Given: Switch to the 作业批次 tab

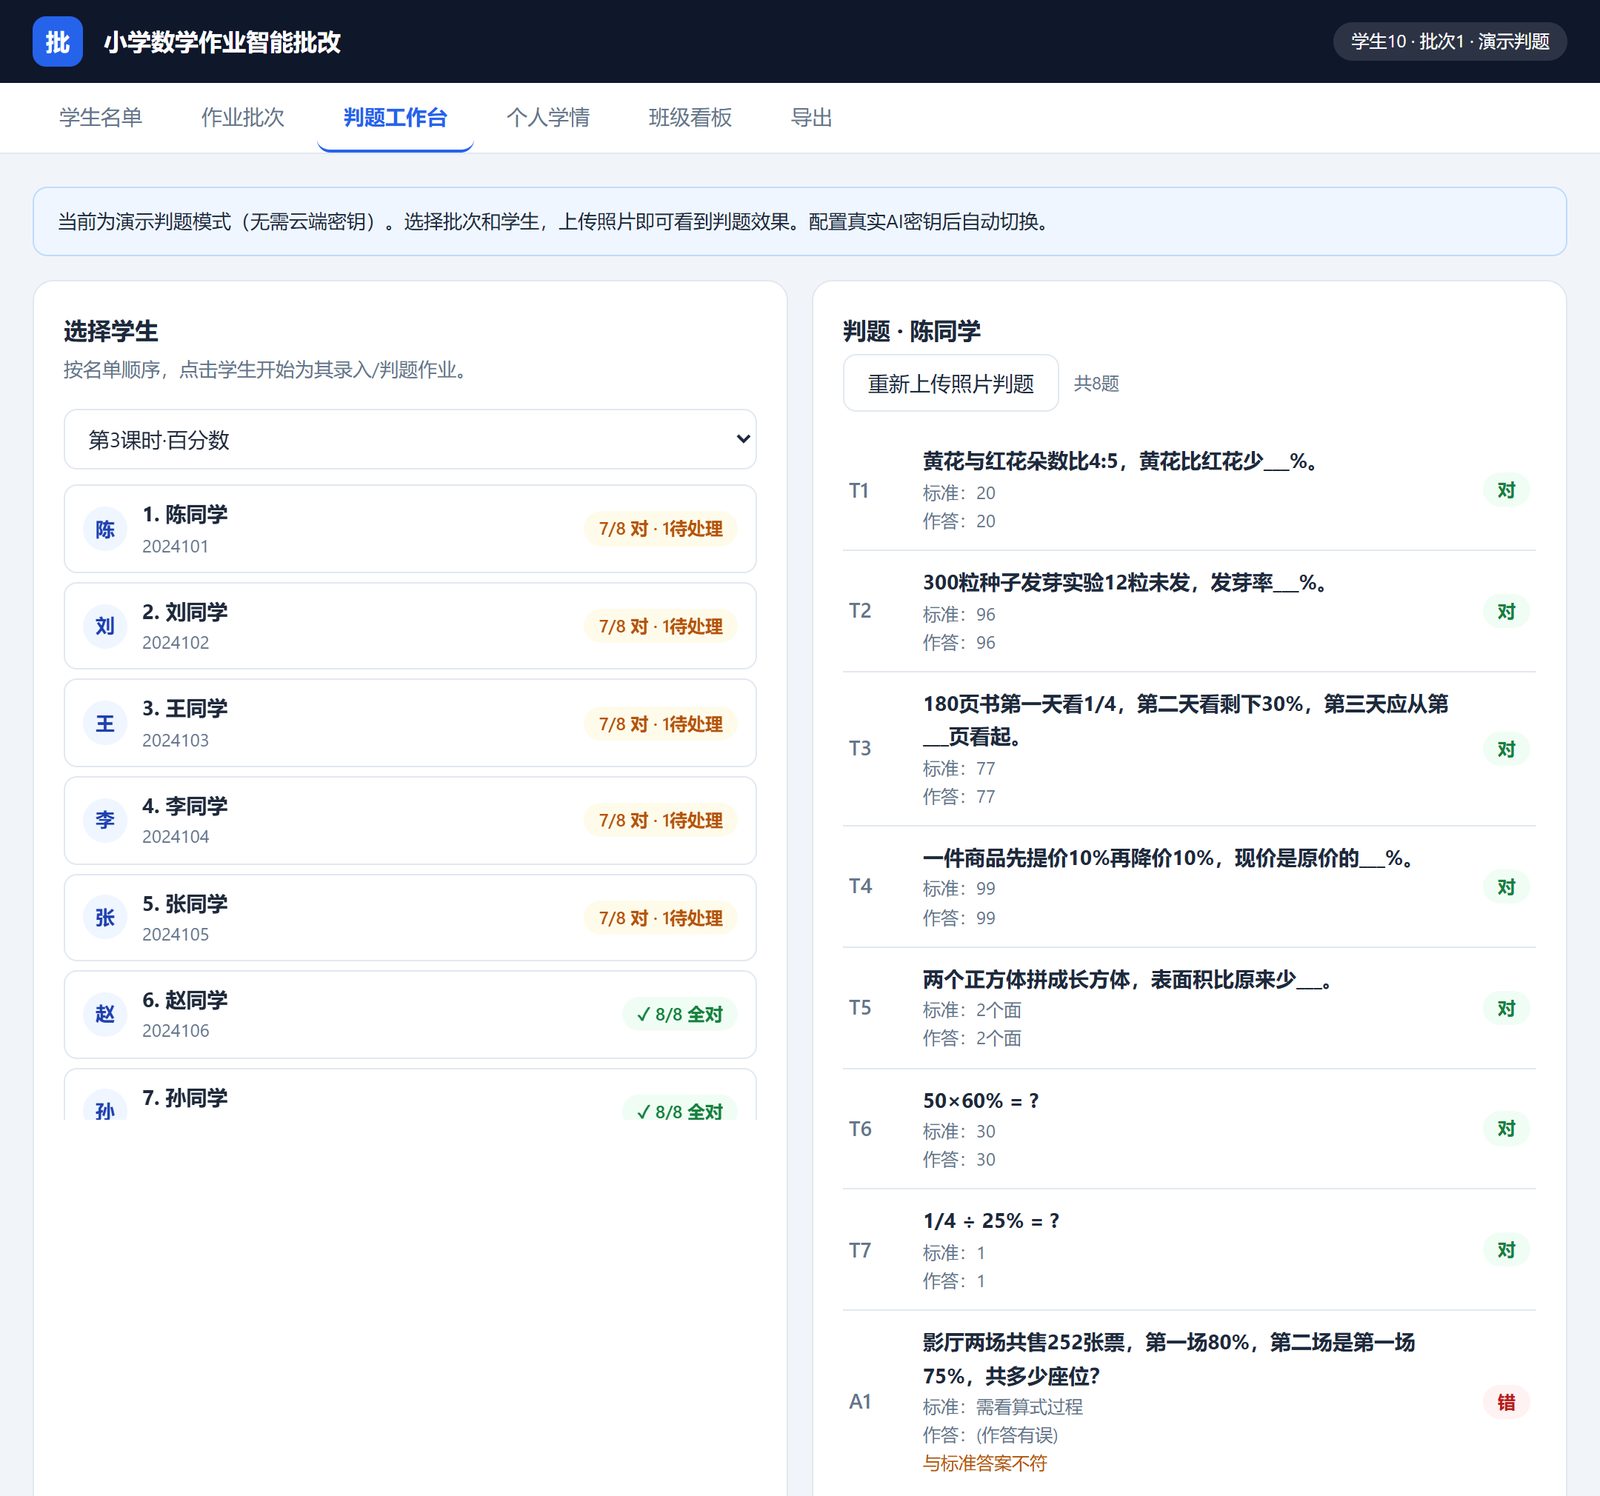Looking at the screenshot, I should 243,118.
